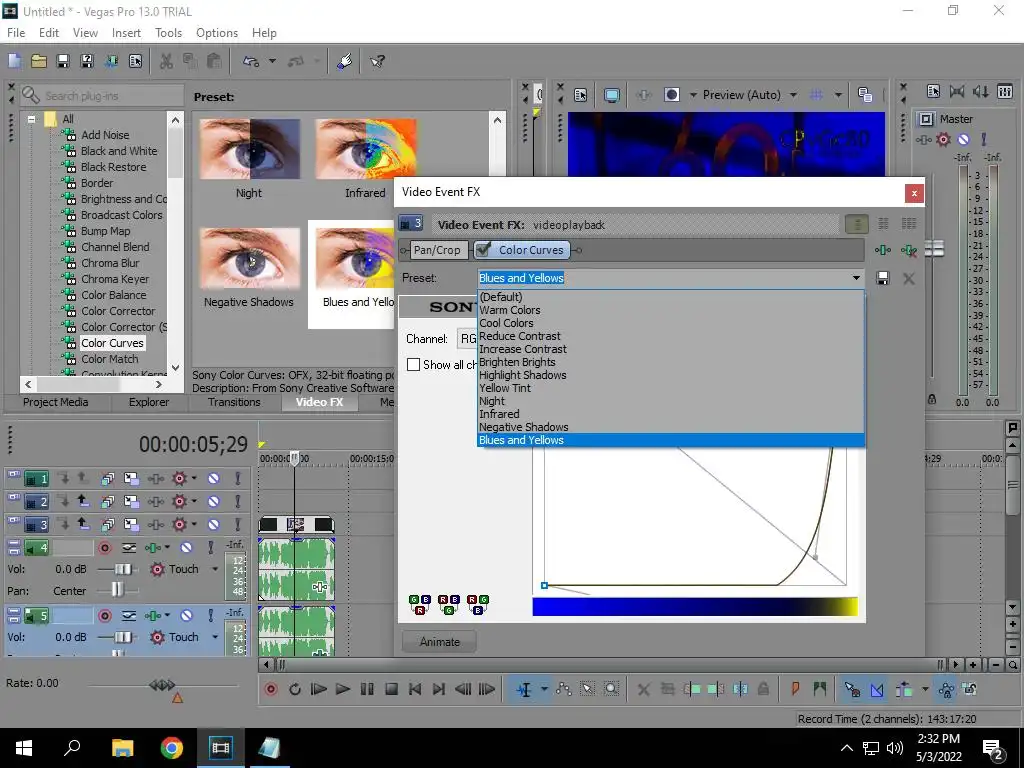Click the What's This help icon
1024x768 pixels.
[377, 61]
